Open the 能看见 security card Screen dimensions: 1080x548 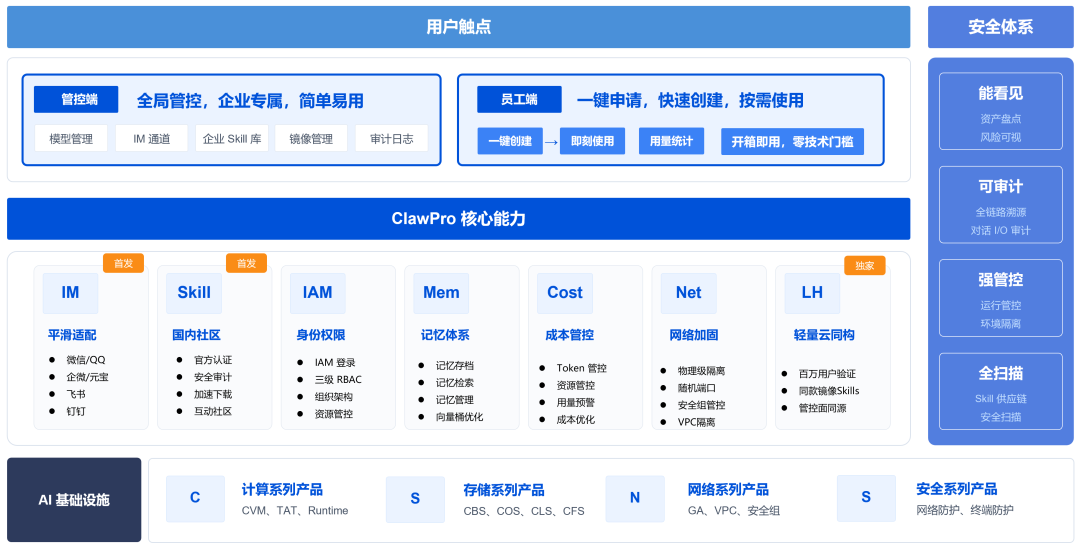(1001, 111)
